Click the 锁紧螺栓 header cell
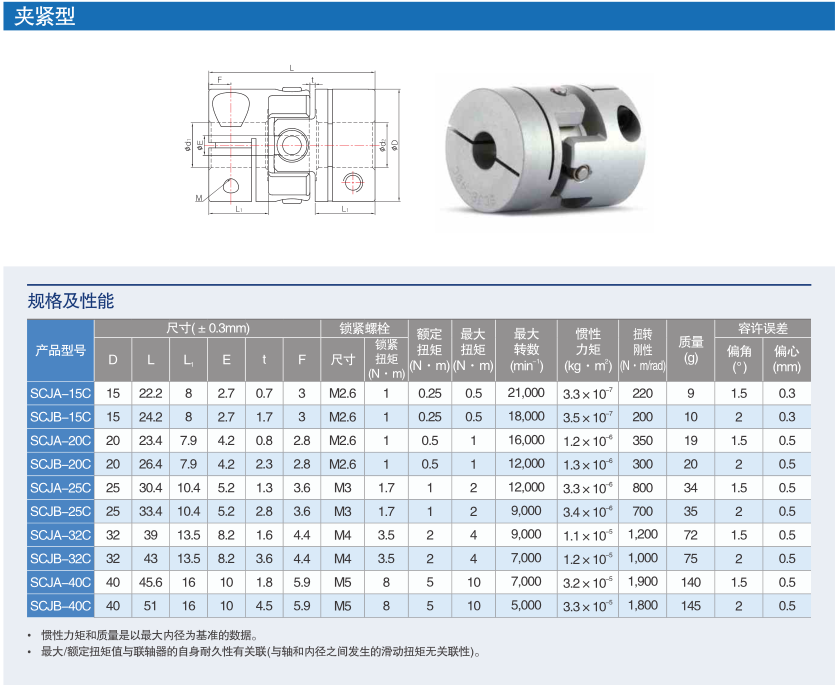The height and width of the screenshot is (685, 836). 365,328
